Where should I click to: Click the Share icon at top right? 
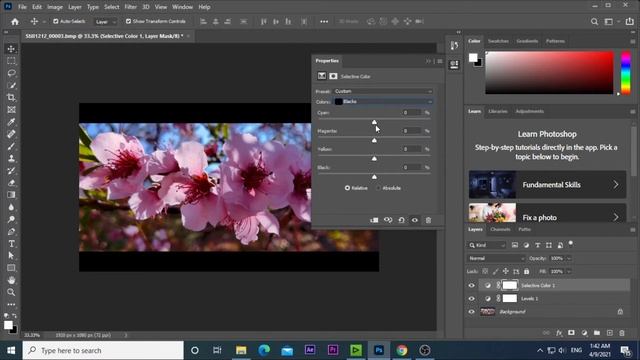click(x=630, y=21)
